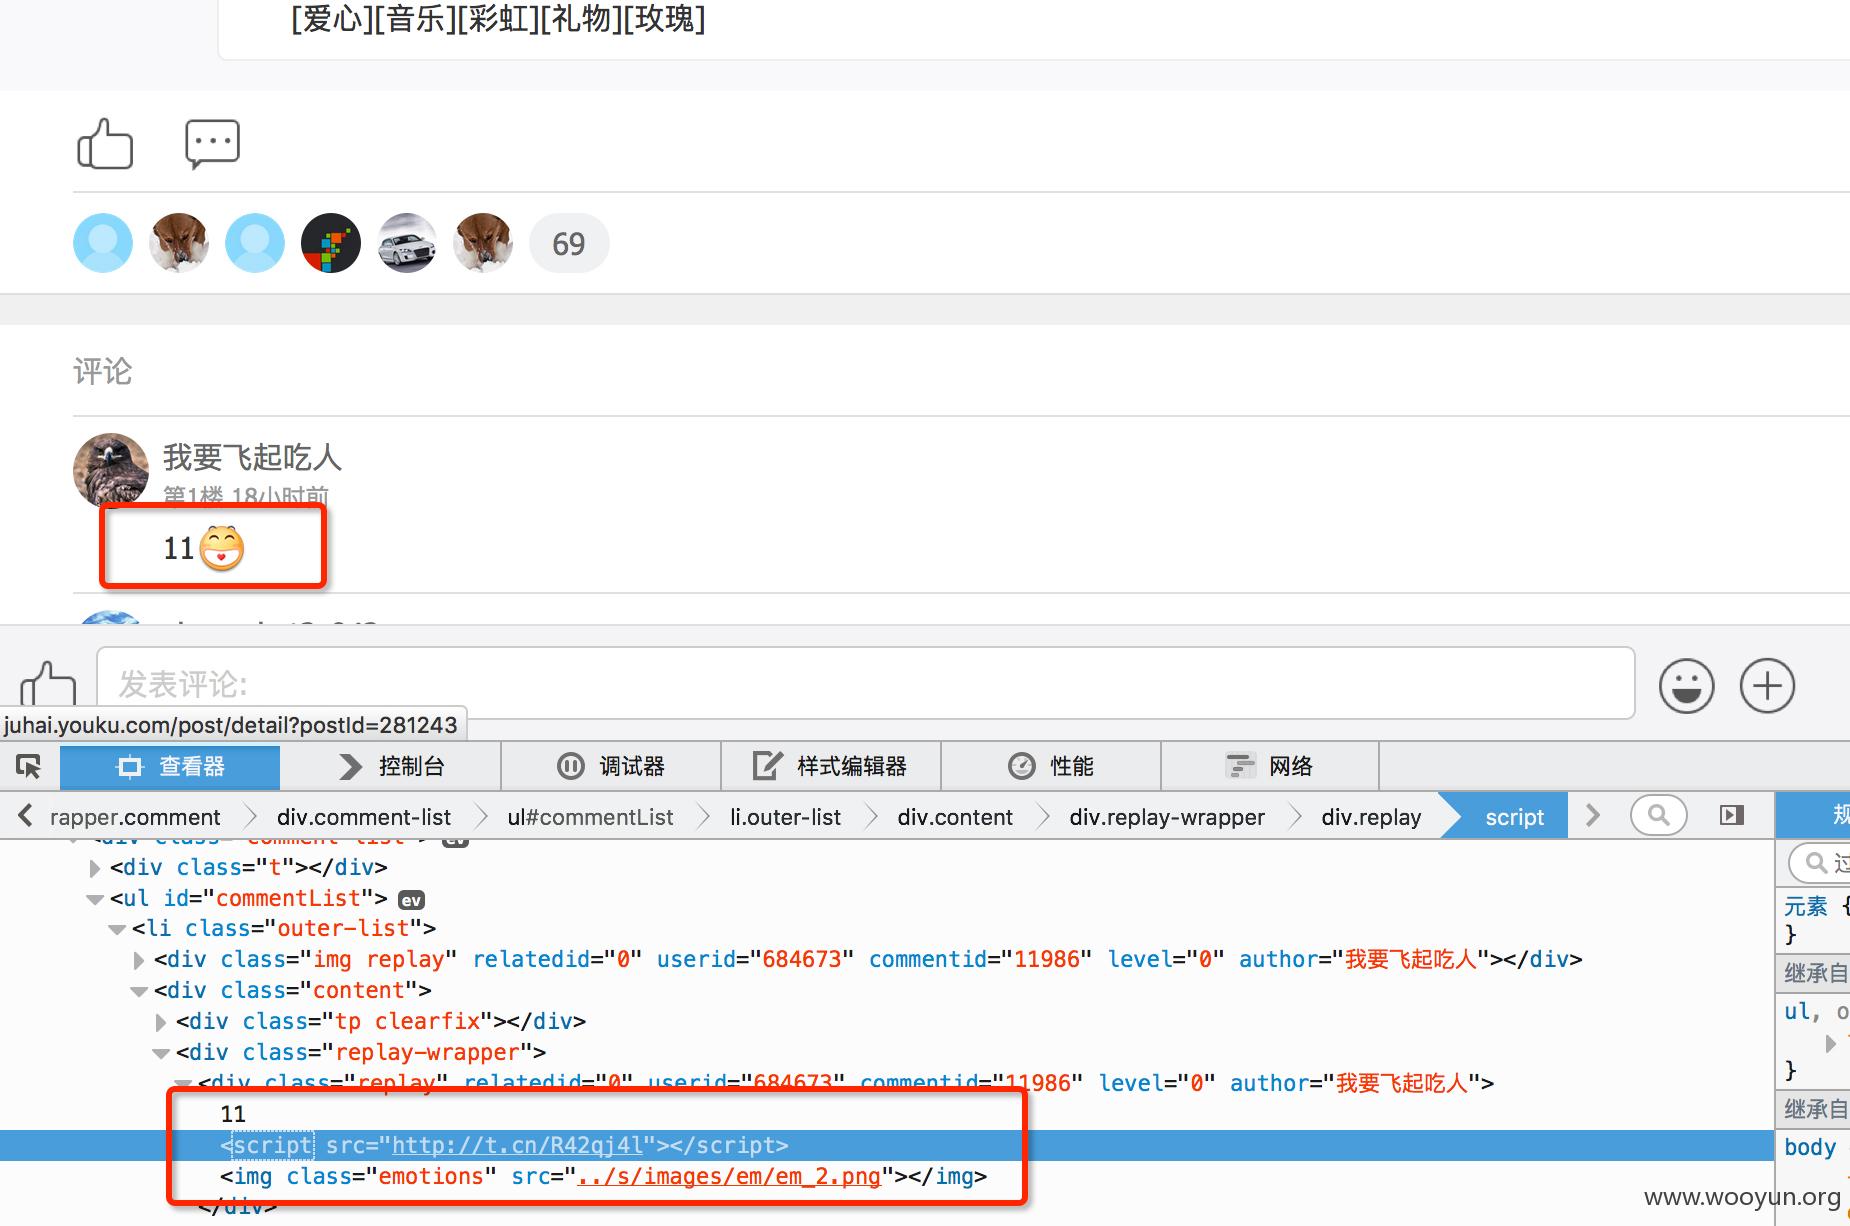Select the img class="emotions" line
1850x1226 pixels.
click(604, 1176)
